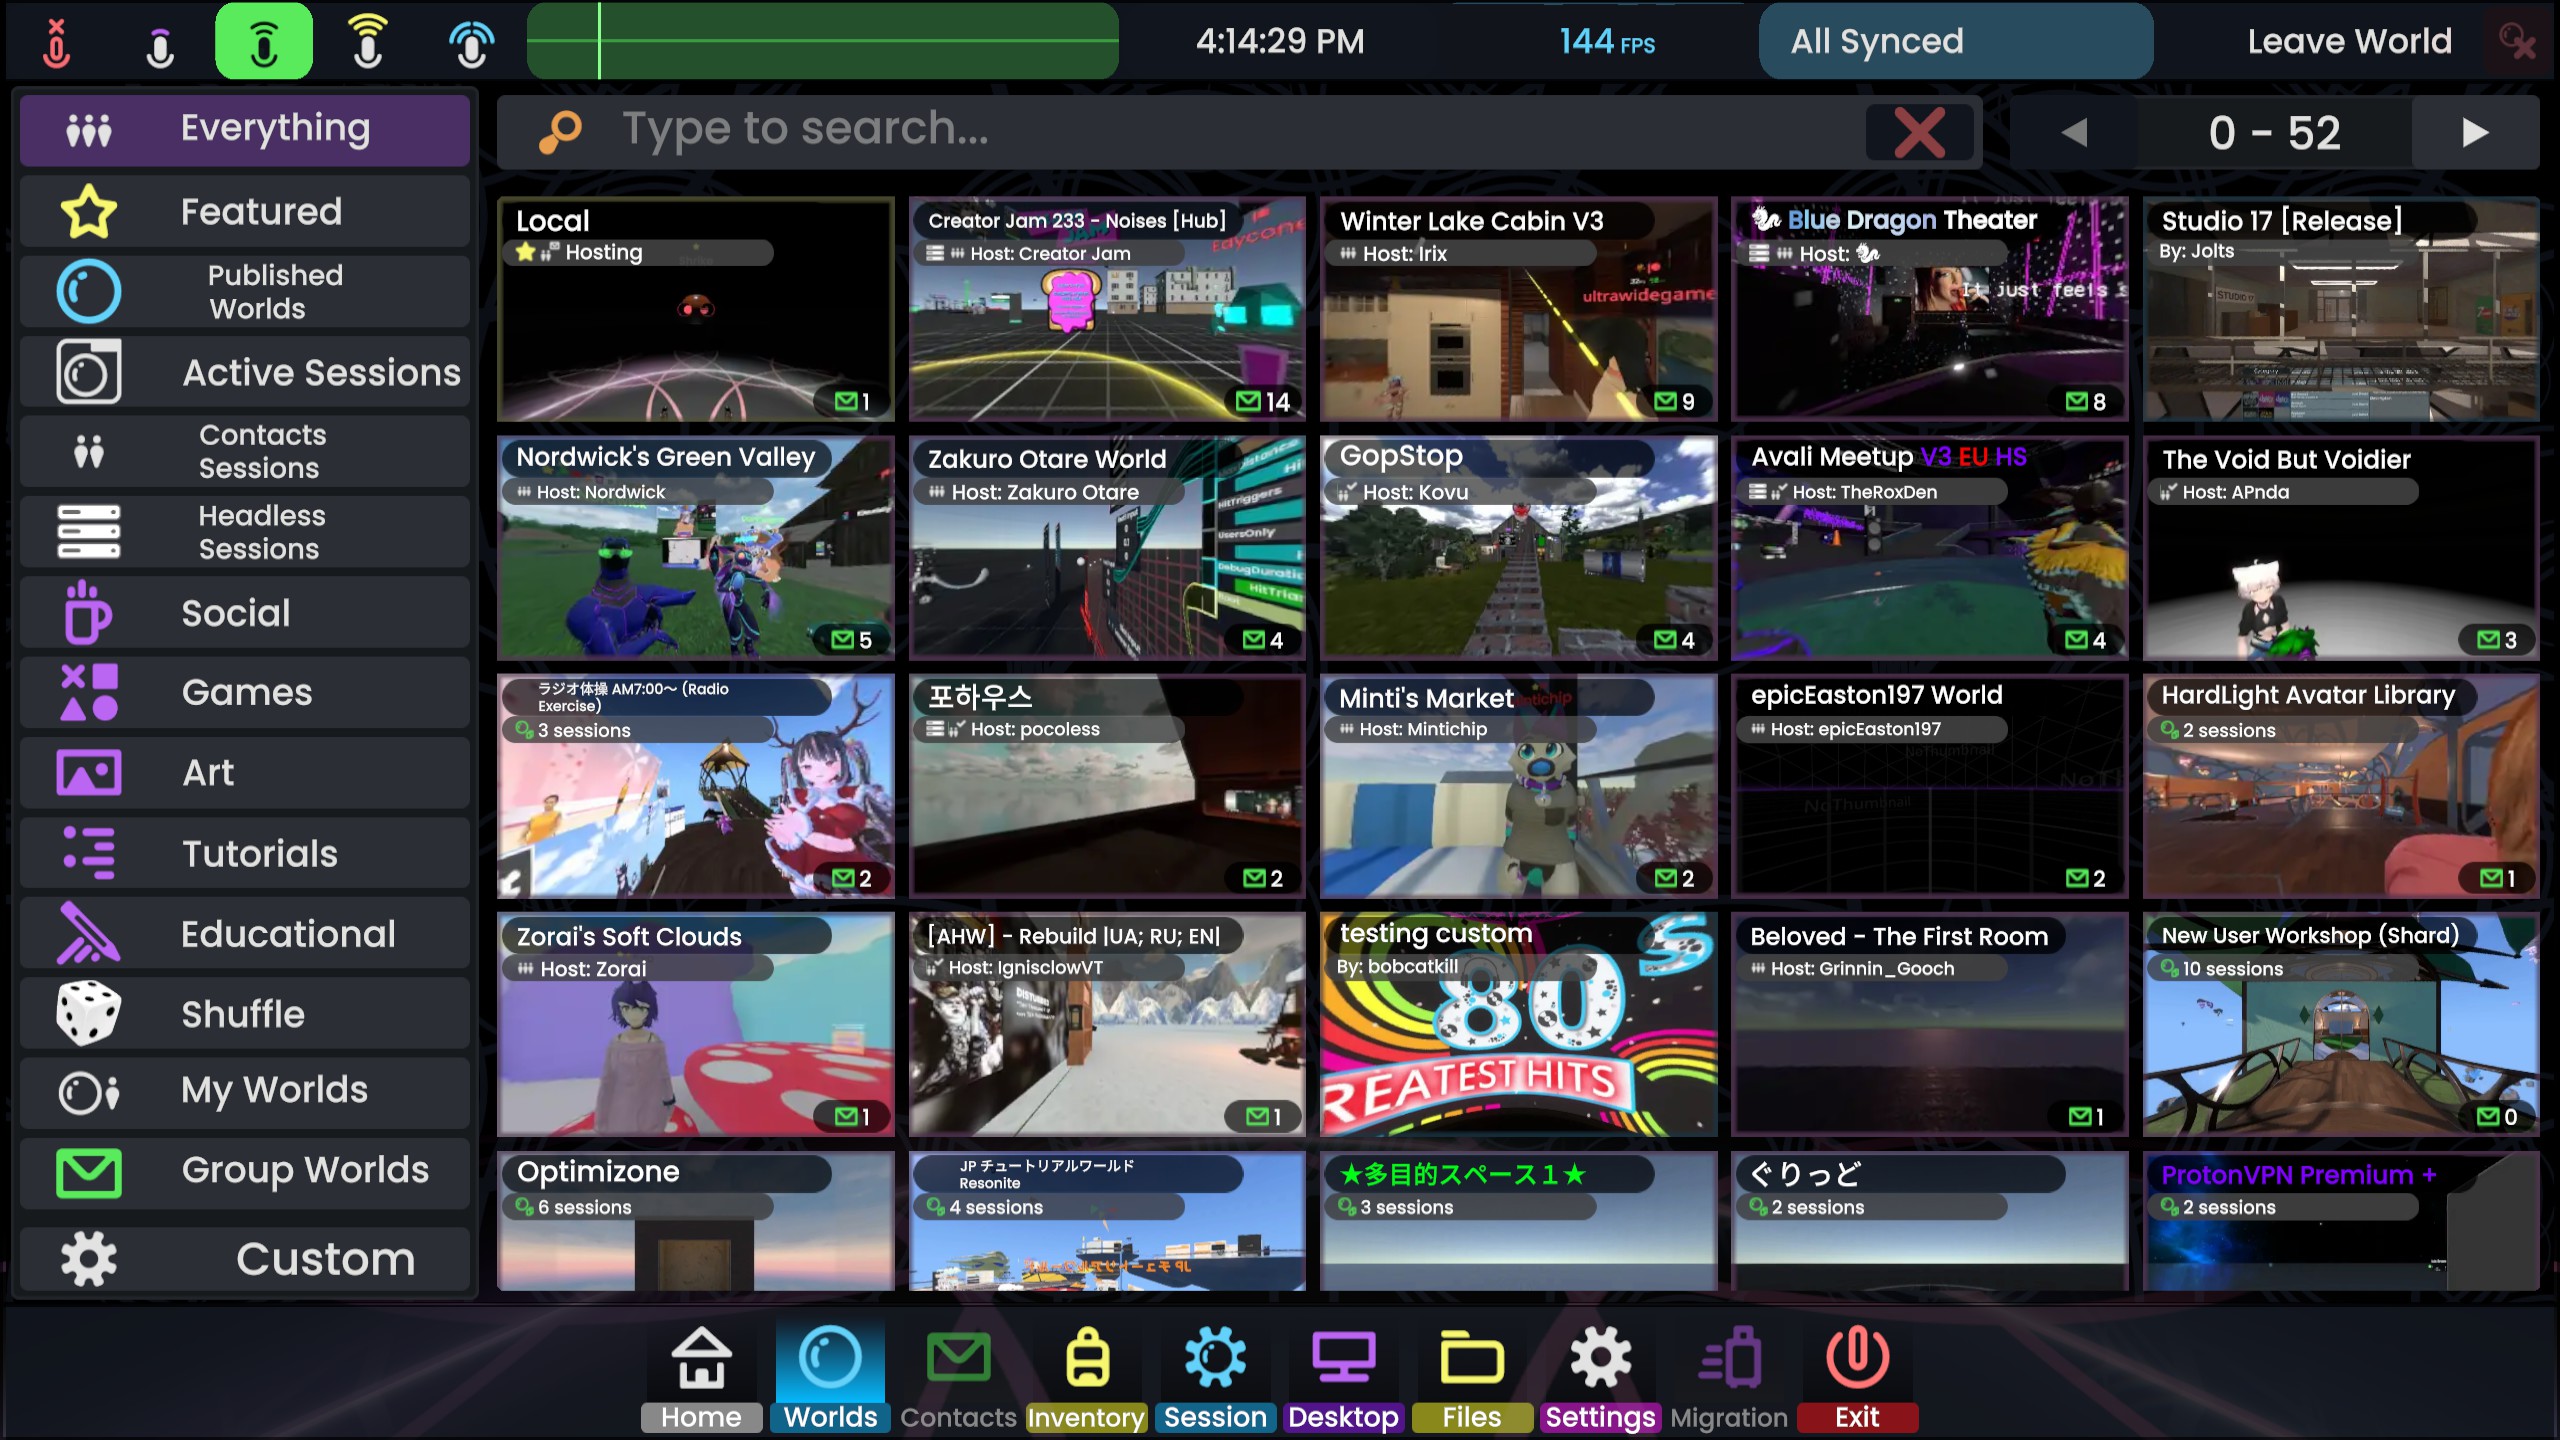Clear search with the red X
2560x1440 pixels.
click(1919, 132)
